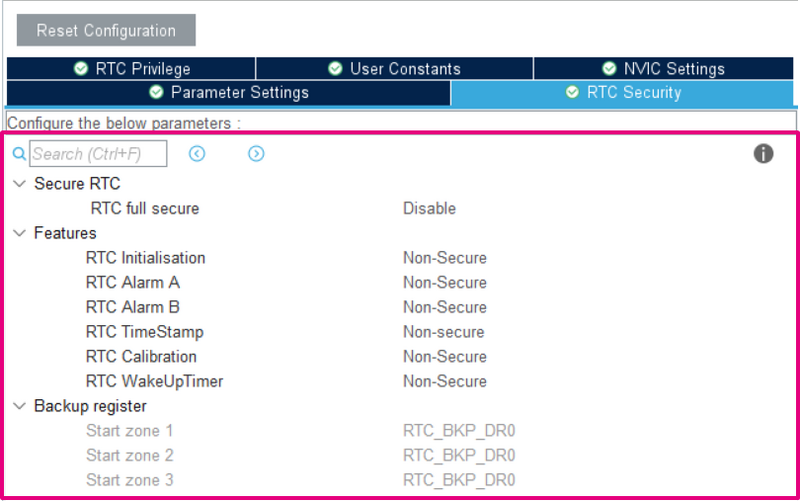Open RTC WakeUpTimer Non-Secure value
Image resolution: width=800 pixels, height=501 pixels.
pyautogui.click(x=444, y=381)
